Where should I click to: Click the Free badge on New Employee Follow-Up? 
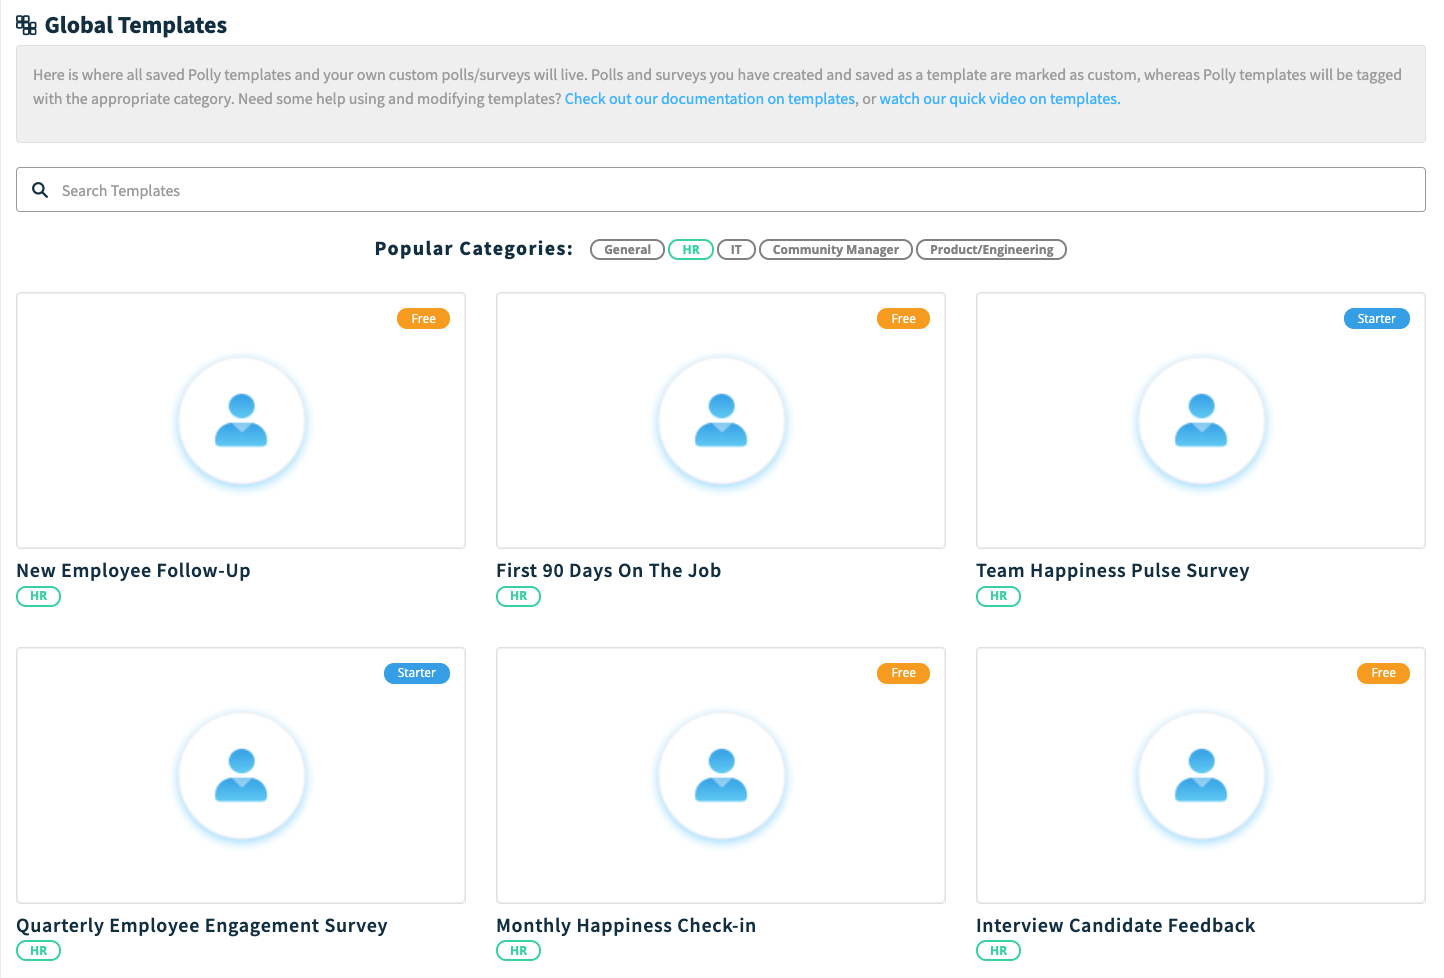(x=424, y=319)
